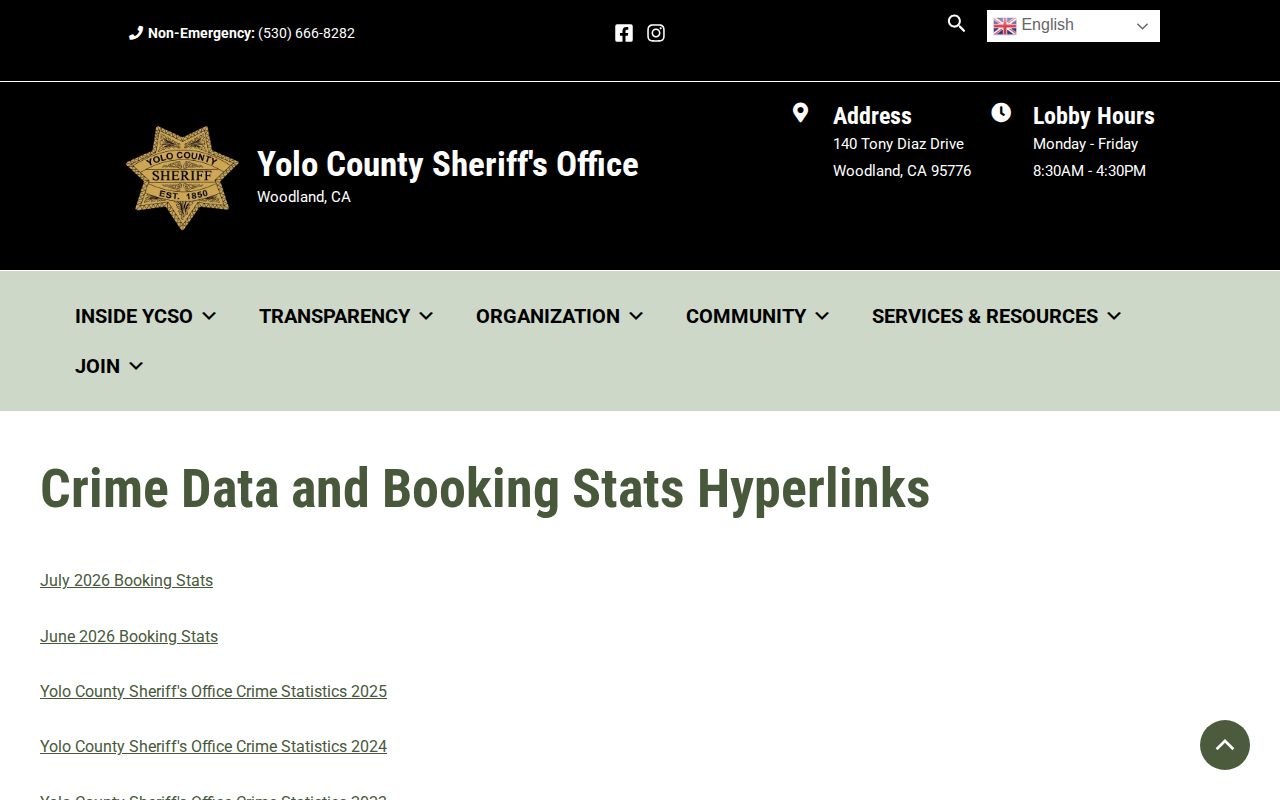This screenshot has height=800, width=1280.
Task: Click the map pin Address icon
Action: pos(800,113)
